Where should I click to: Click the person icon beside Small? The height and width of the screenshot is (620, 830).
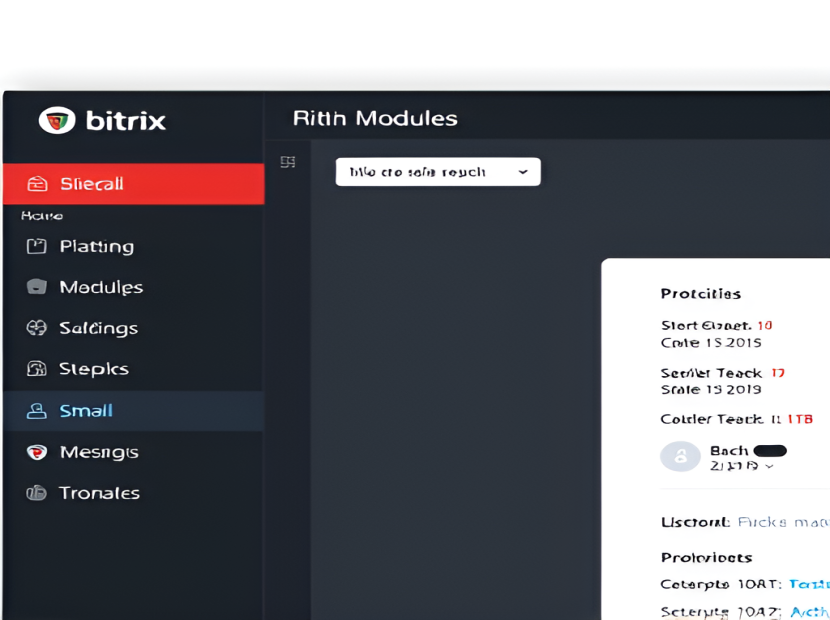click(37, 411)
